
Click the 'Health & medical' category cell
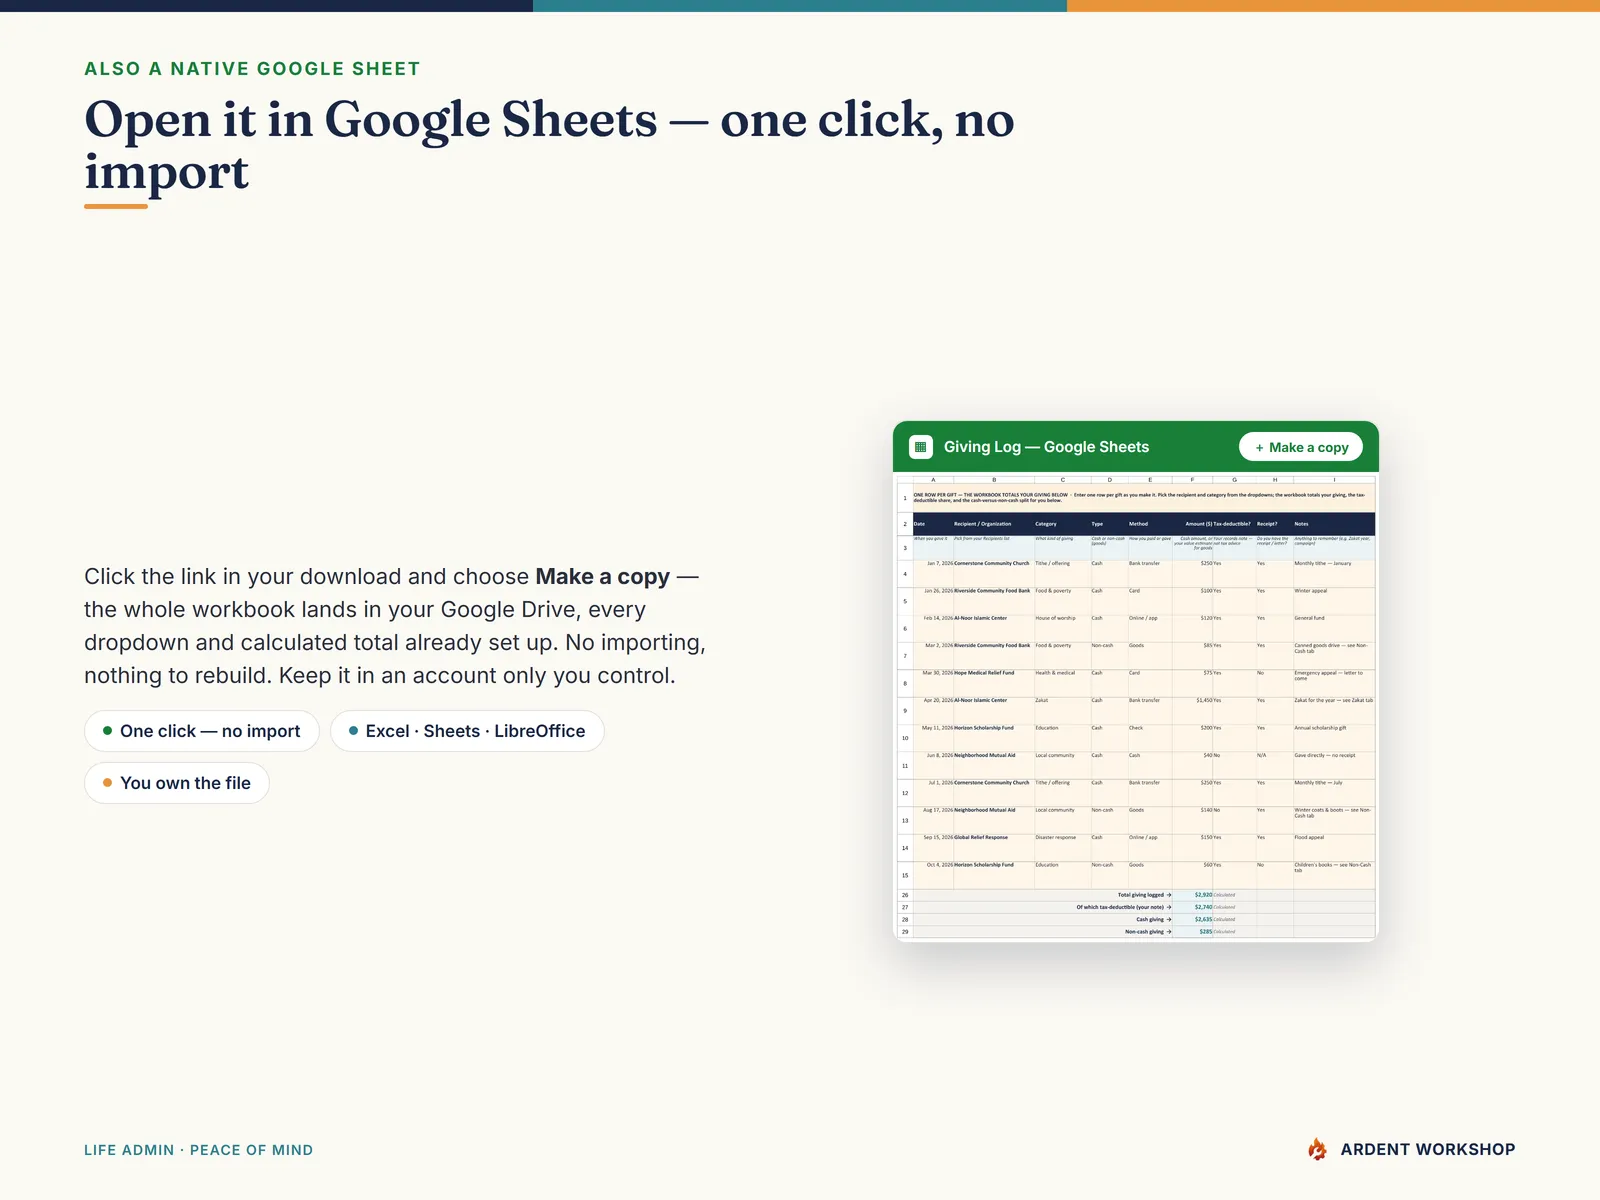1062,683
